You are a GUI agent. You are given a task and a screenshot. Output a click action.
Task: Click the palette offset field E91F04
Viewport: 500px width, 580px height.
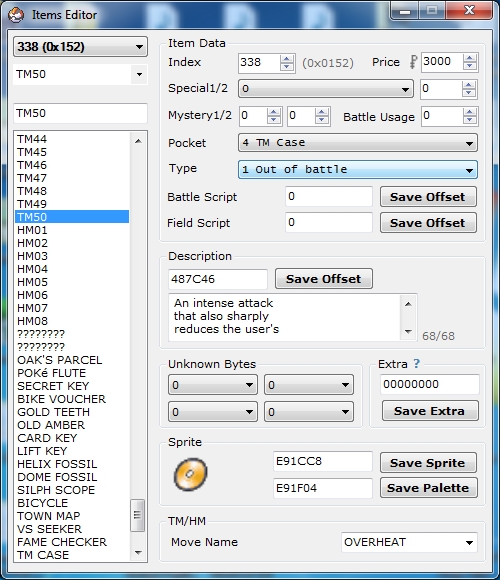click(x=322, y=488)
